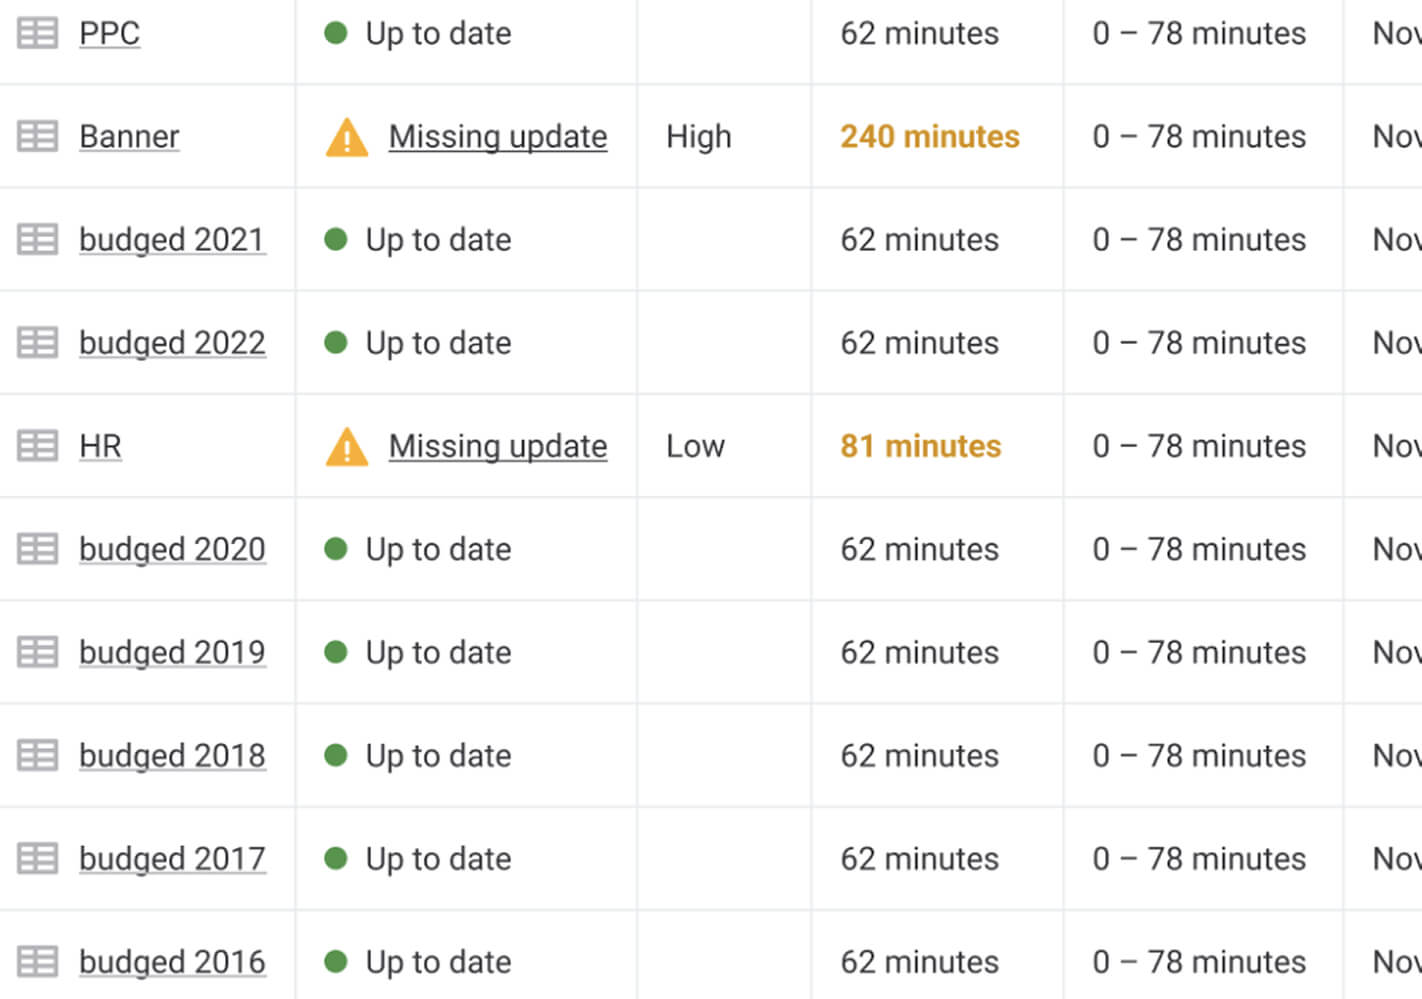
Task: Open the HR table link
Action: (x=100, y=446)
